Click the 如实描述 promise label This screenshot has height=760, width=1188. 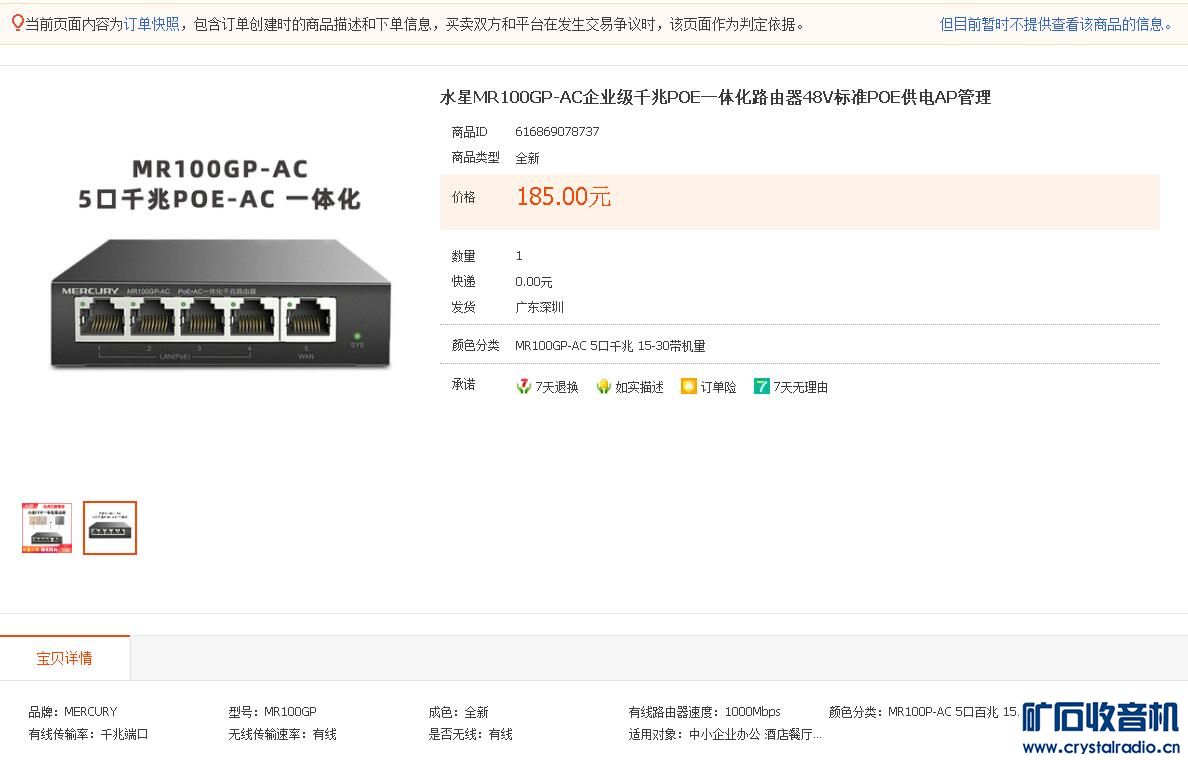tap(639, 387)
